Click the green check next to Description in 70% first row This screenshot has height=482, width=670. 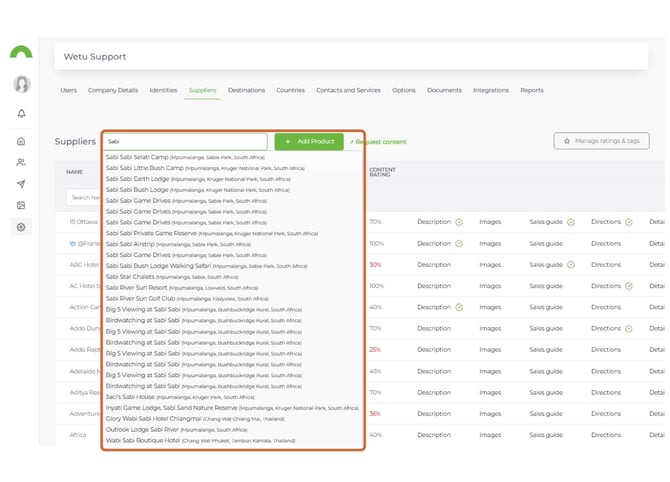[459, 222]
